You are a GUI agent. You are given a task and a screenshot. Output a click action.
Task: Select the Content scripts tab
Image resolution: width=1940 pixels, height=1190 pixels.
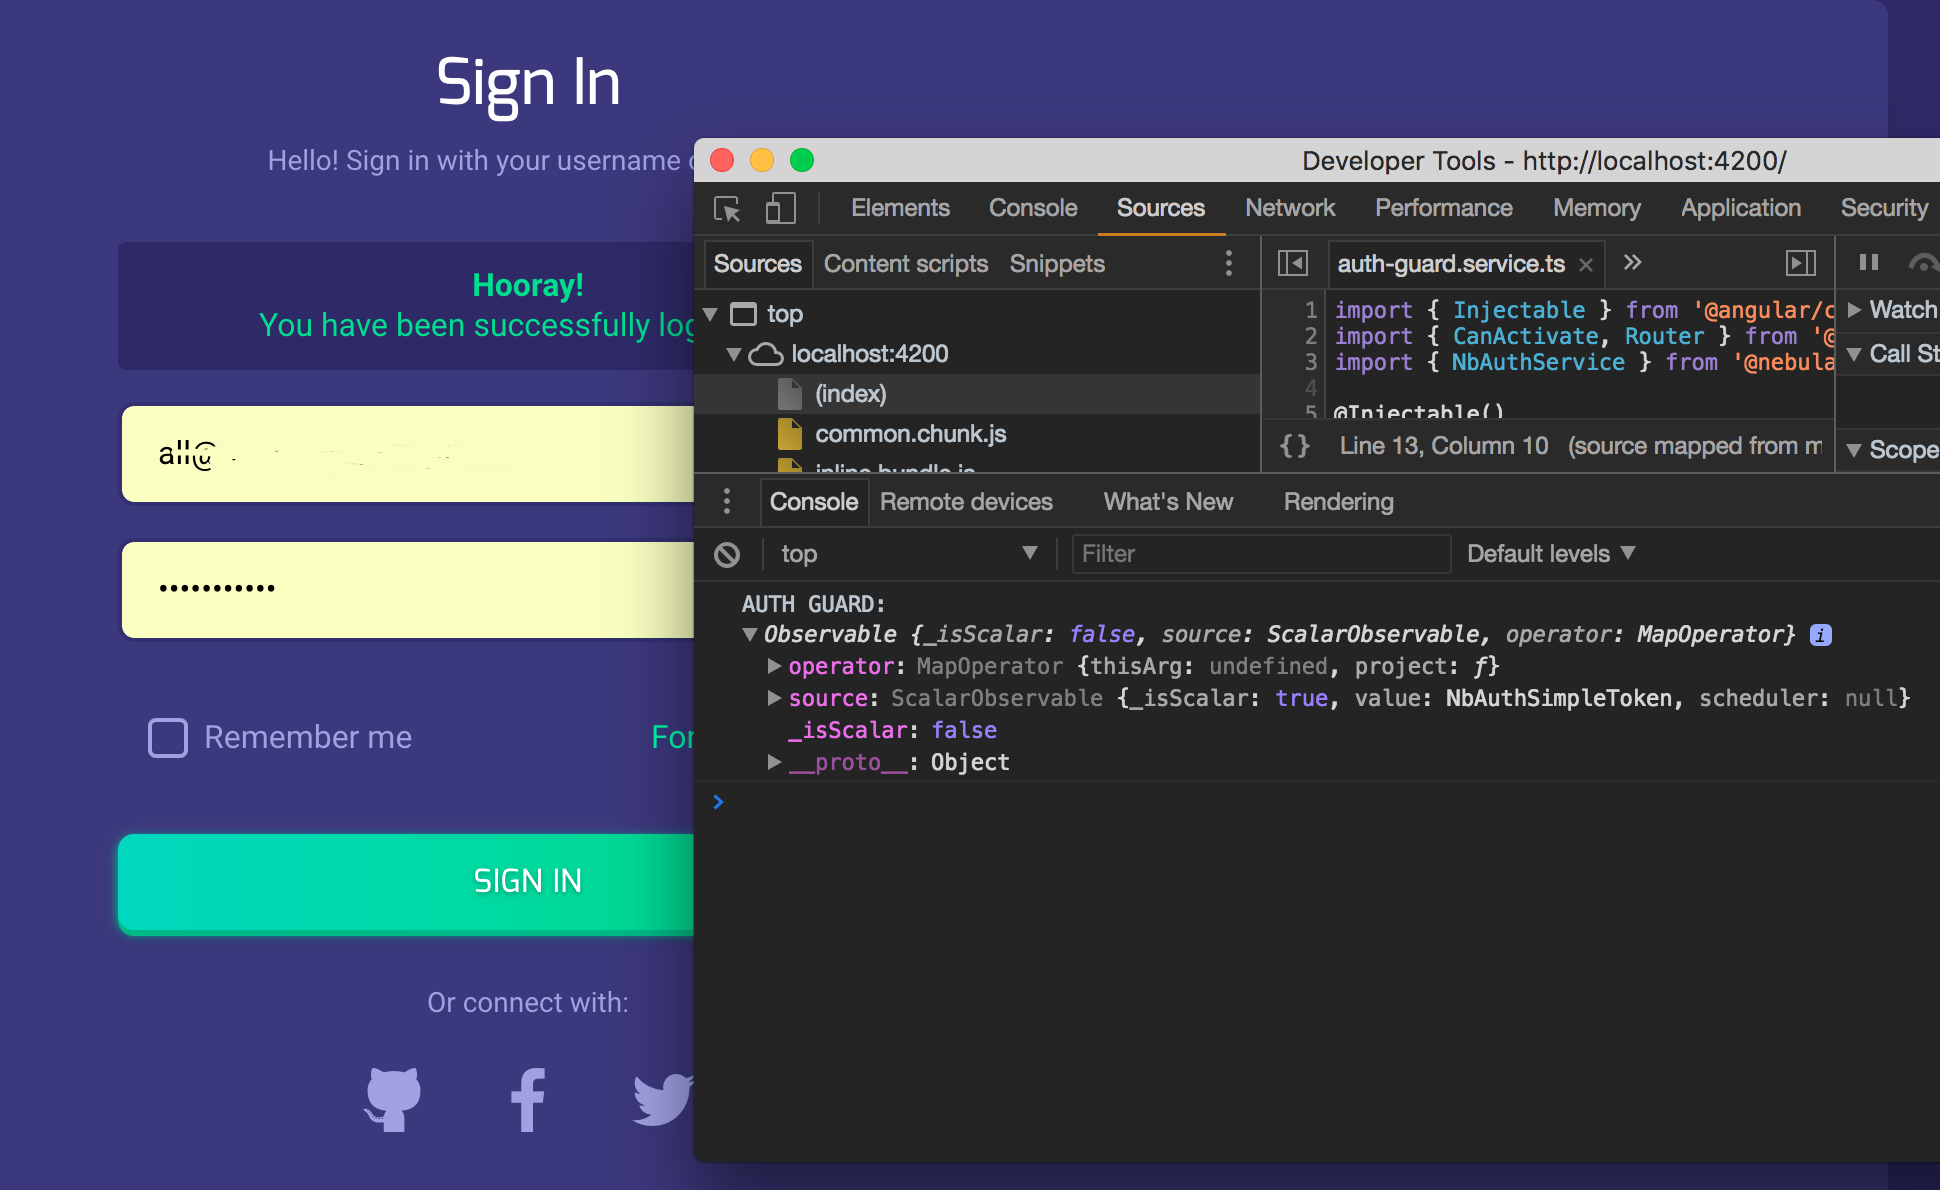(x=906, y=264)
